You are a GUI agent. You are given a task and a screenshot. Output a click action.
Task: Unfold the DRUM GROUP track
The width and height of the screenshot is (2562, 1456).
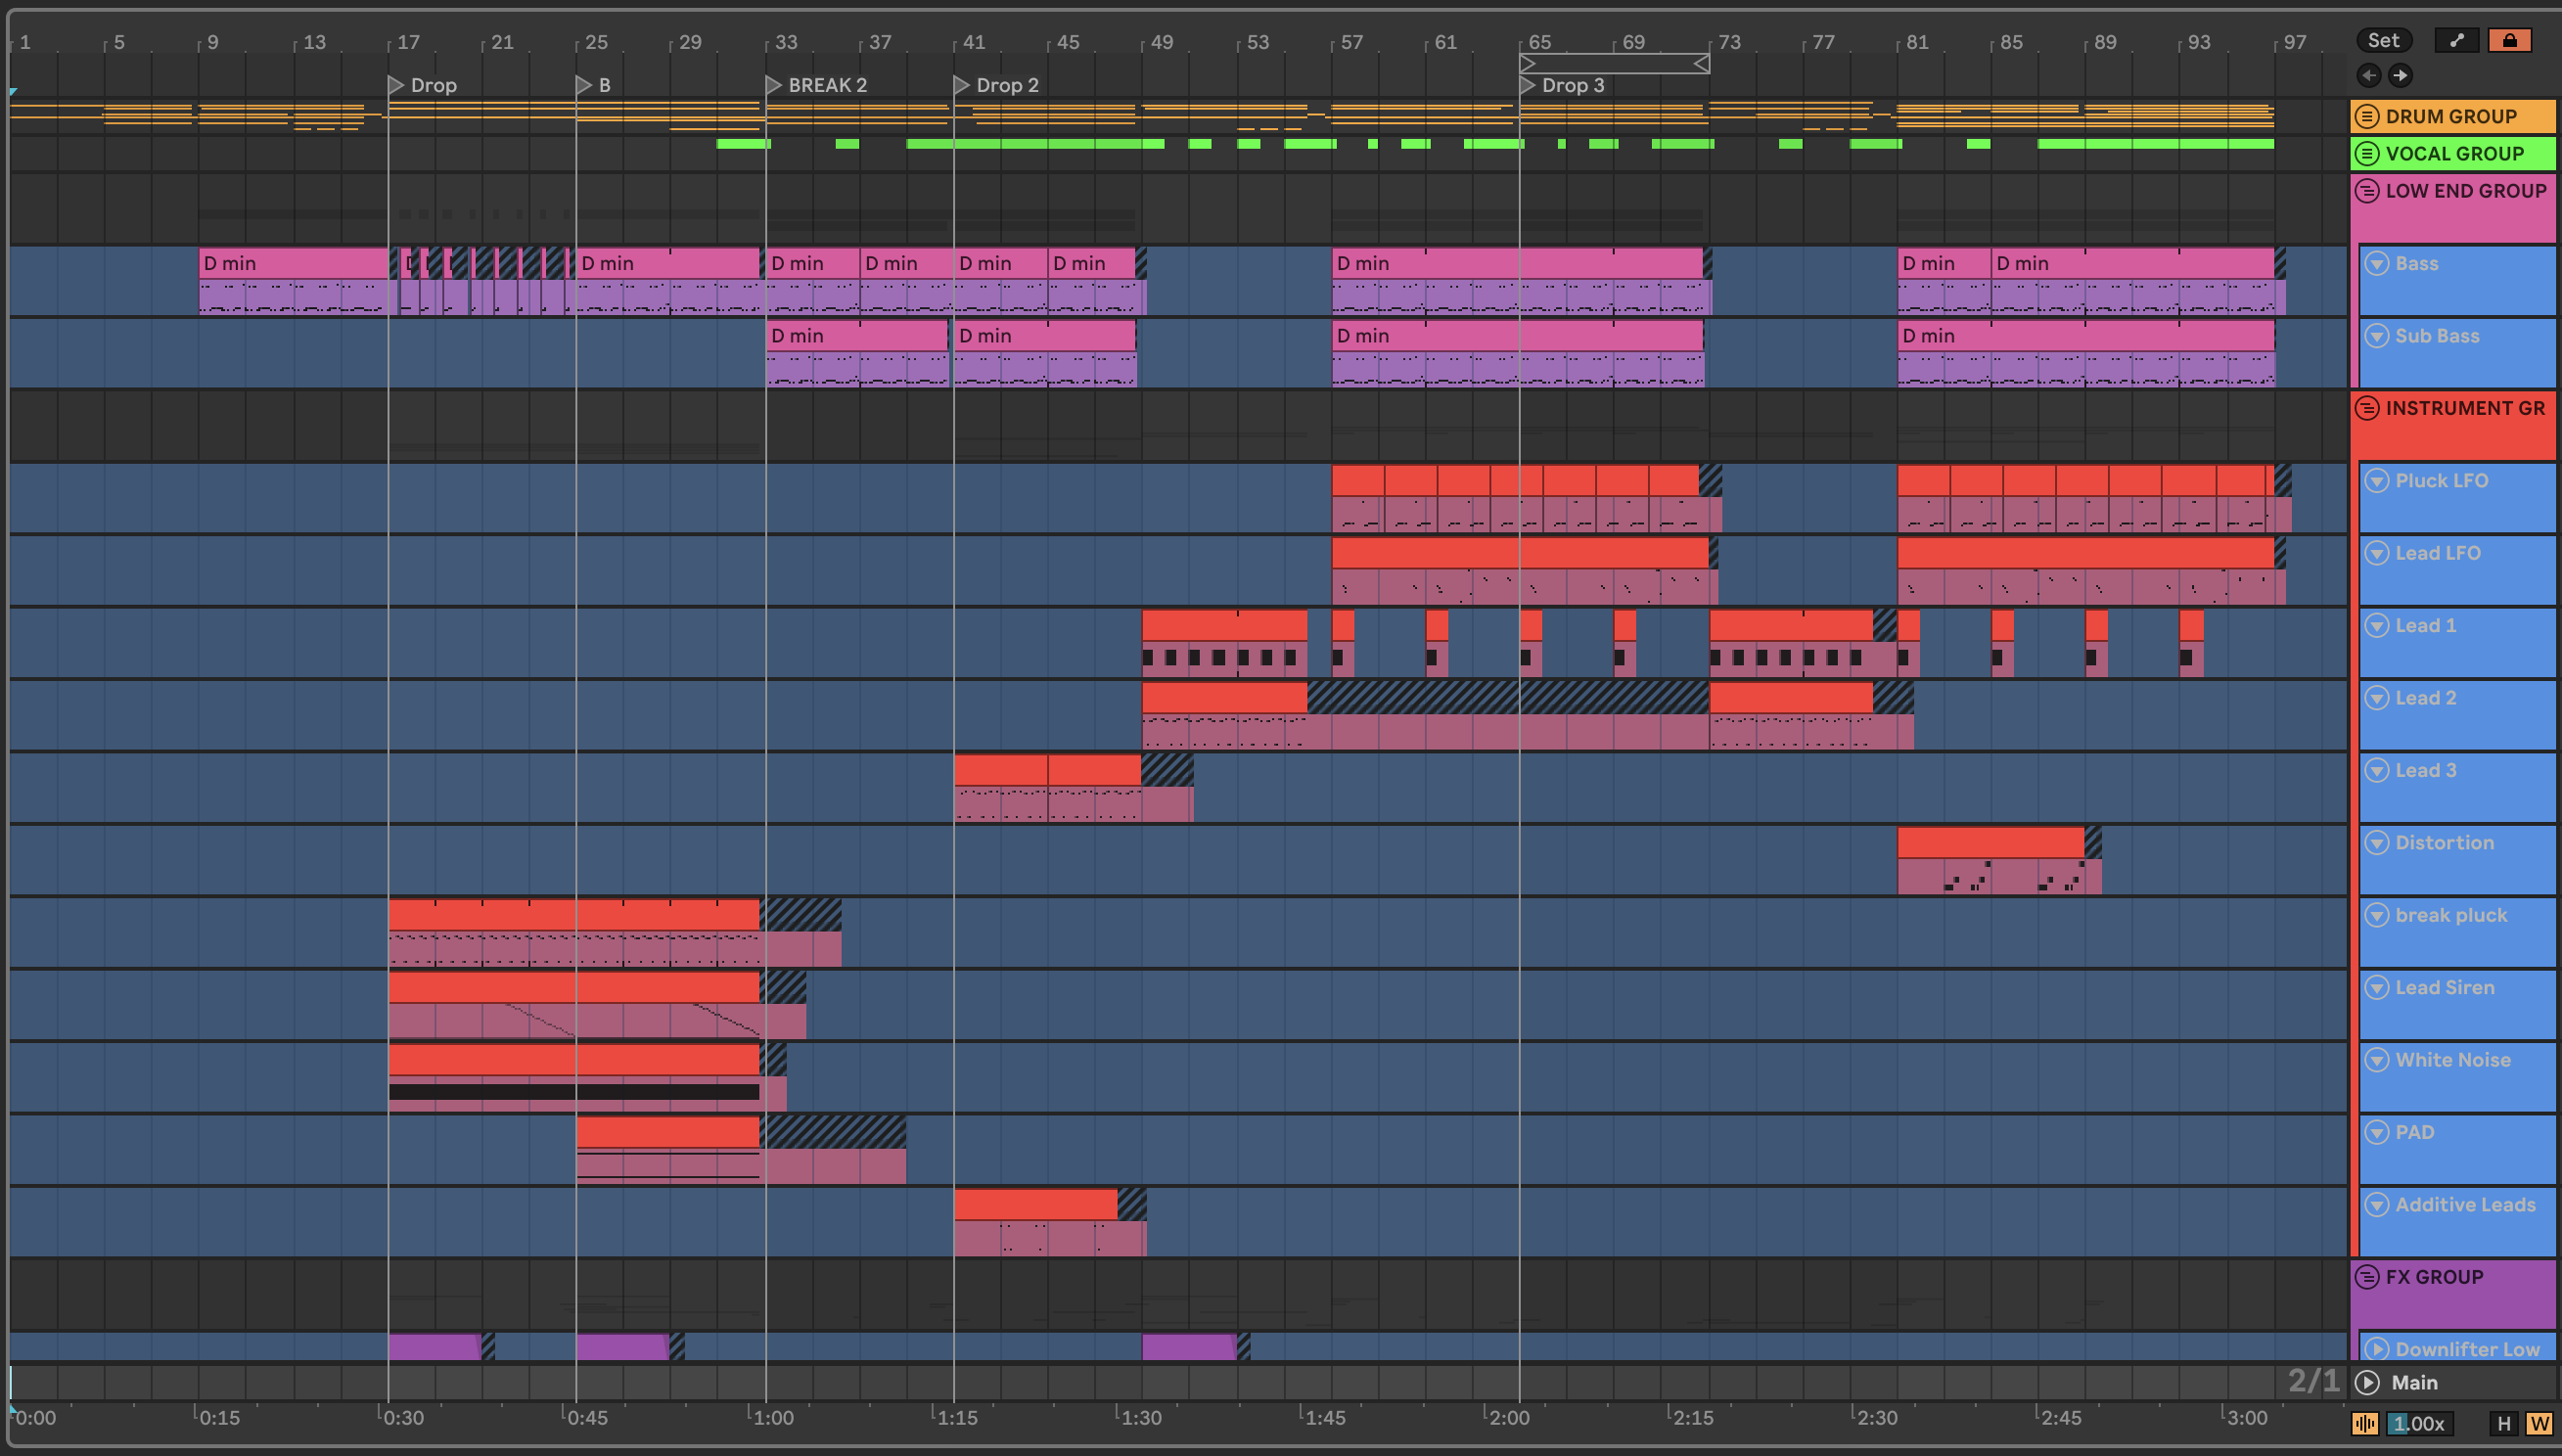pos(2367,116)
